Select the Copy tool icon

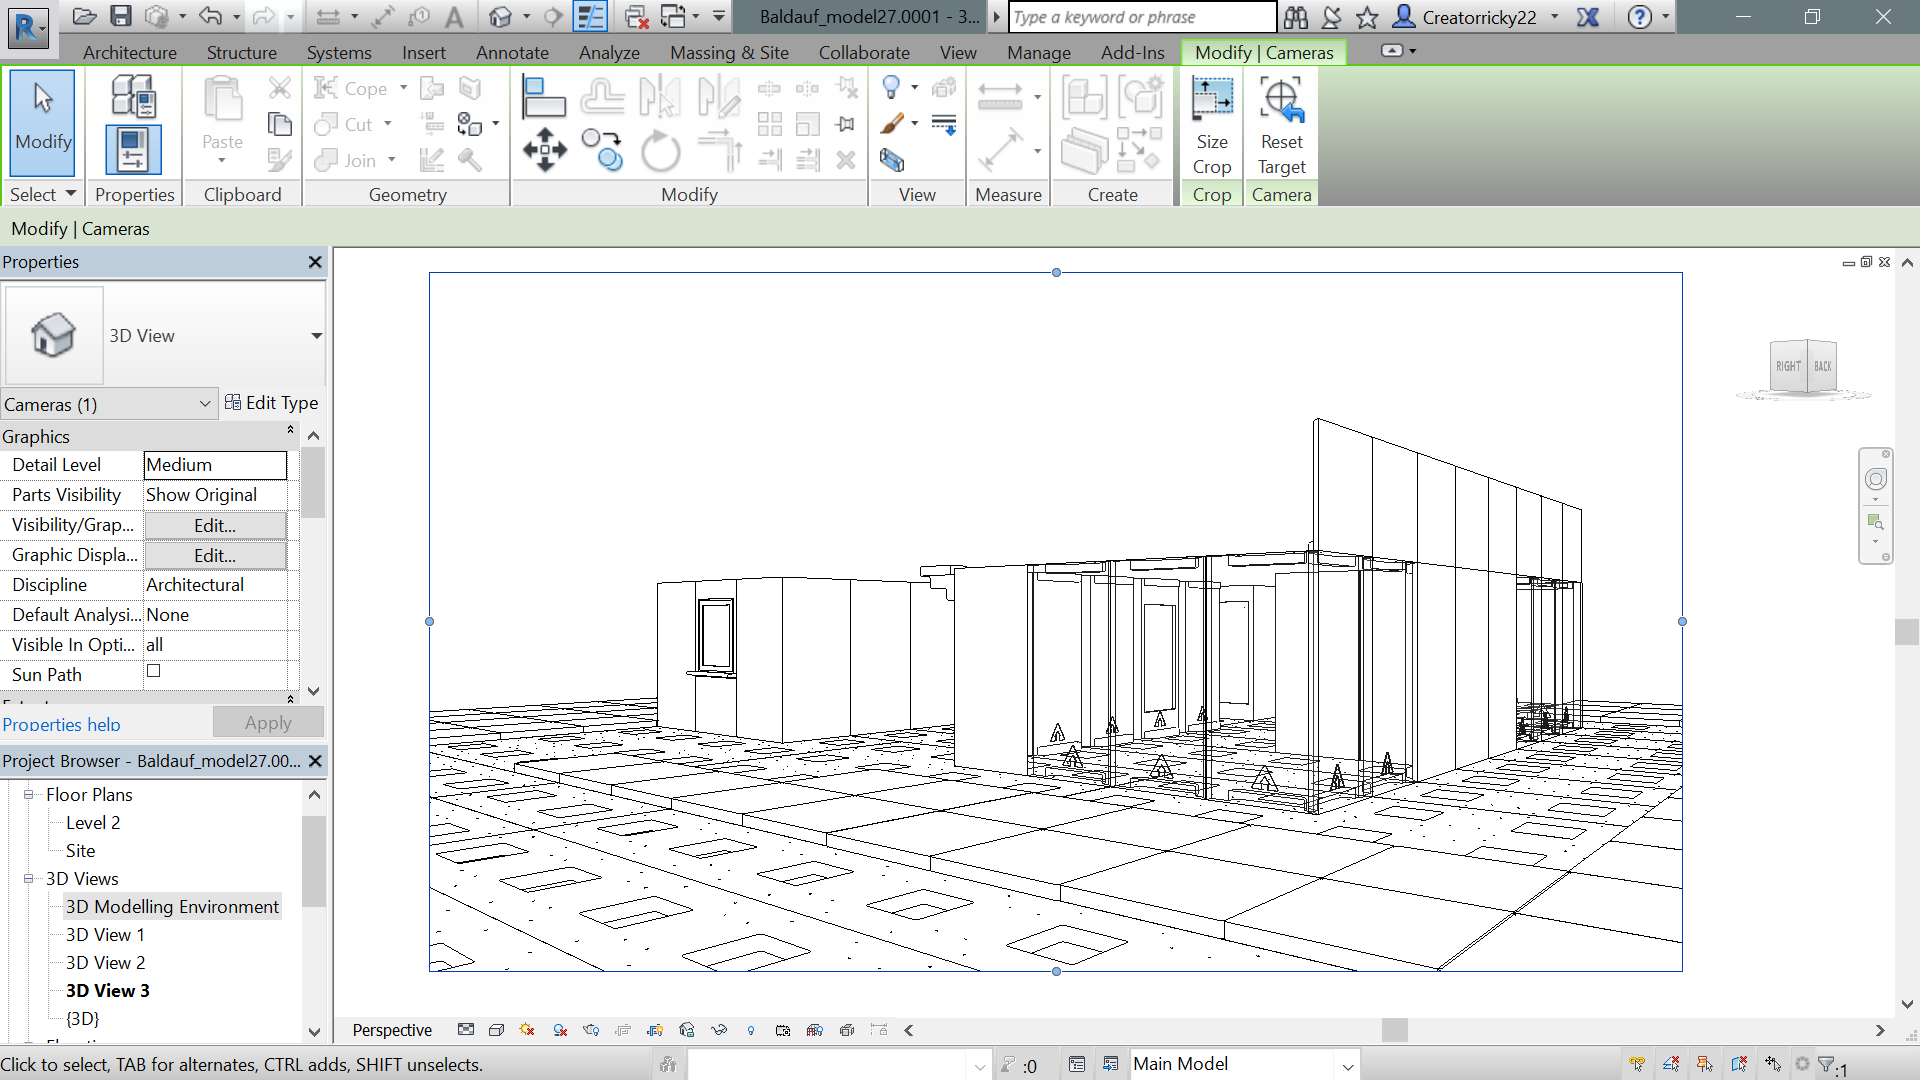tap(602, 150)
